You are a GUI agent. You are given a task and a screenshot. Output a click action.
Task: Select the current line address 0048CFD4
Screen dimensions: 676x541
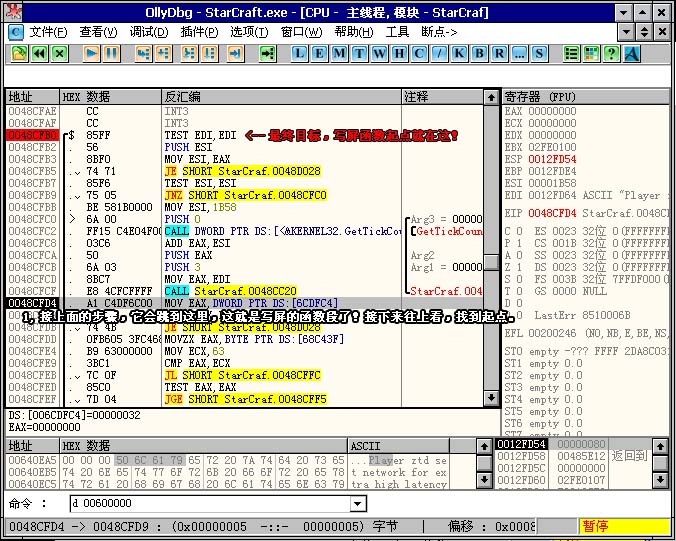tap(33, 303)
